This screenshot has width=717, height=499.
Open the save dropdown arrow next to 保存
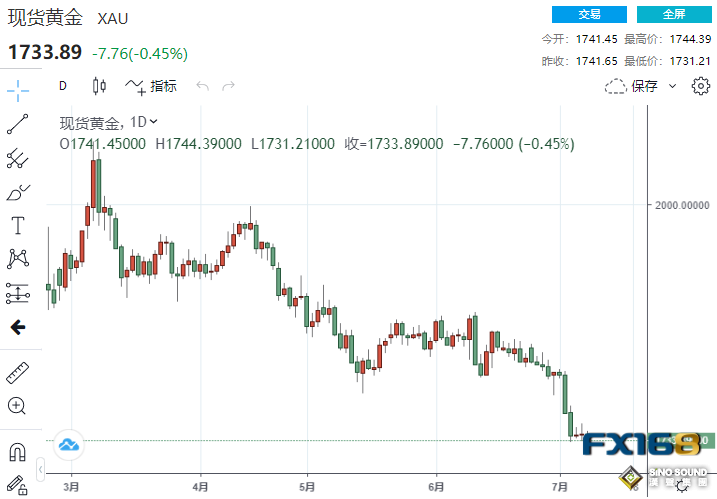pos(672,86)
